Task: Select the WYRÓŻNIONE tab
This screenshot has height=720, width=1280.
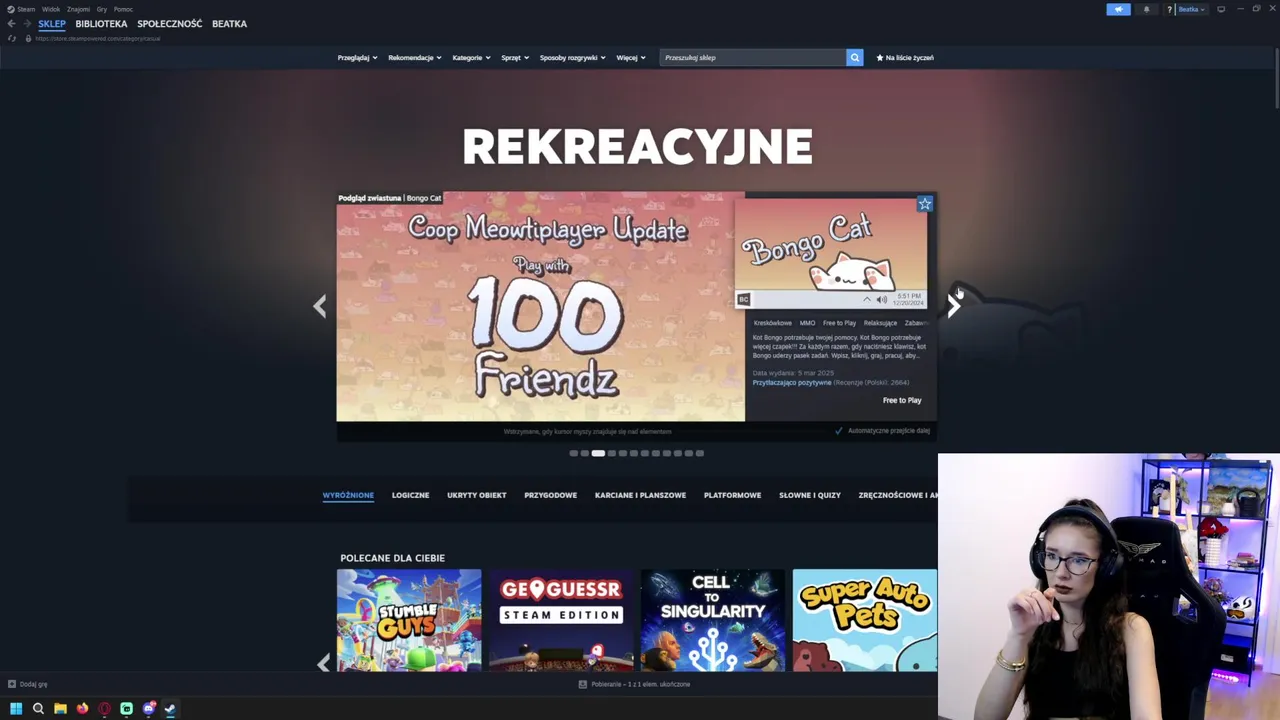Action: [x=348, y=495]
